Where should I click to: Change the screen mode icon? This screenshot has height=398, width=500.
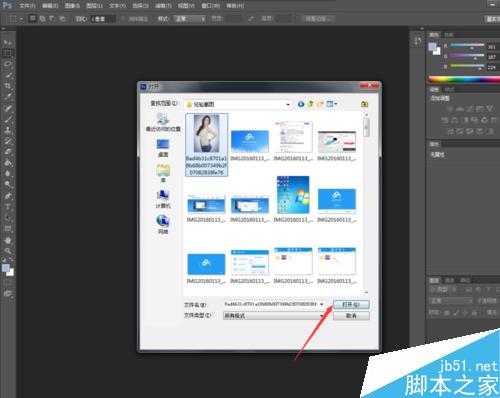point(8,294)
